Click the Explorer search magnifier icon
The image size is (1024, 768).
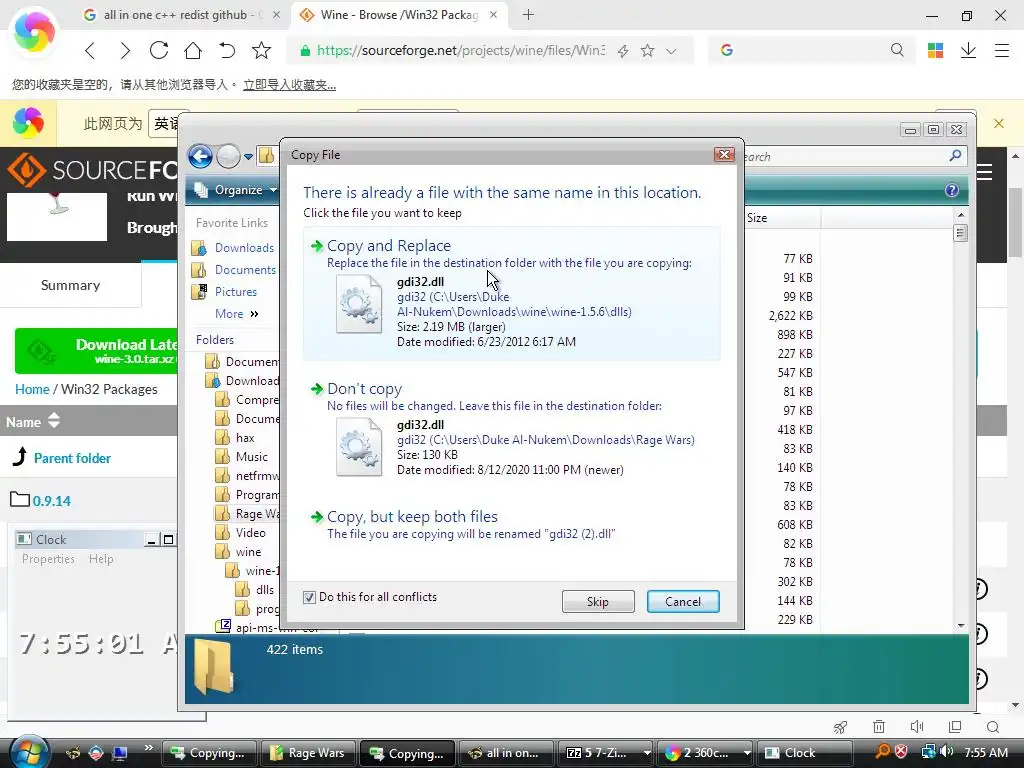point(955,155)
